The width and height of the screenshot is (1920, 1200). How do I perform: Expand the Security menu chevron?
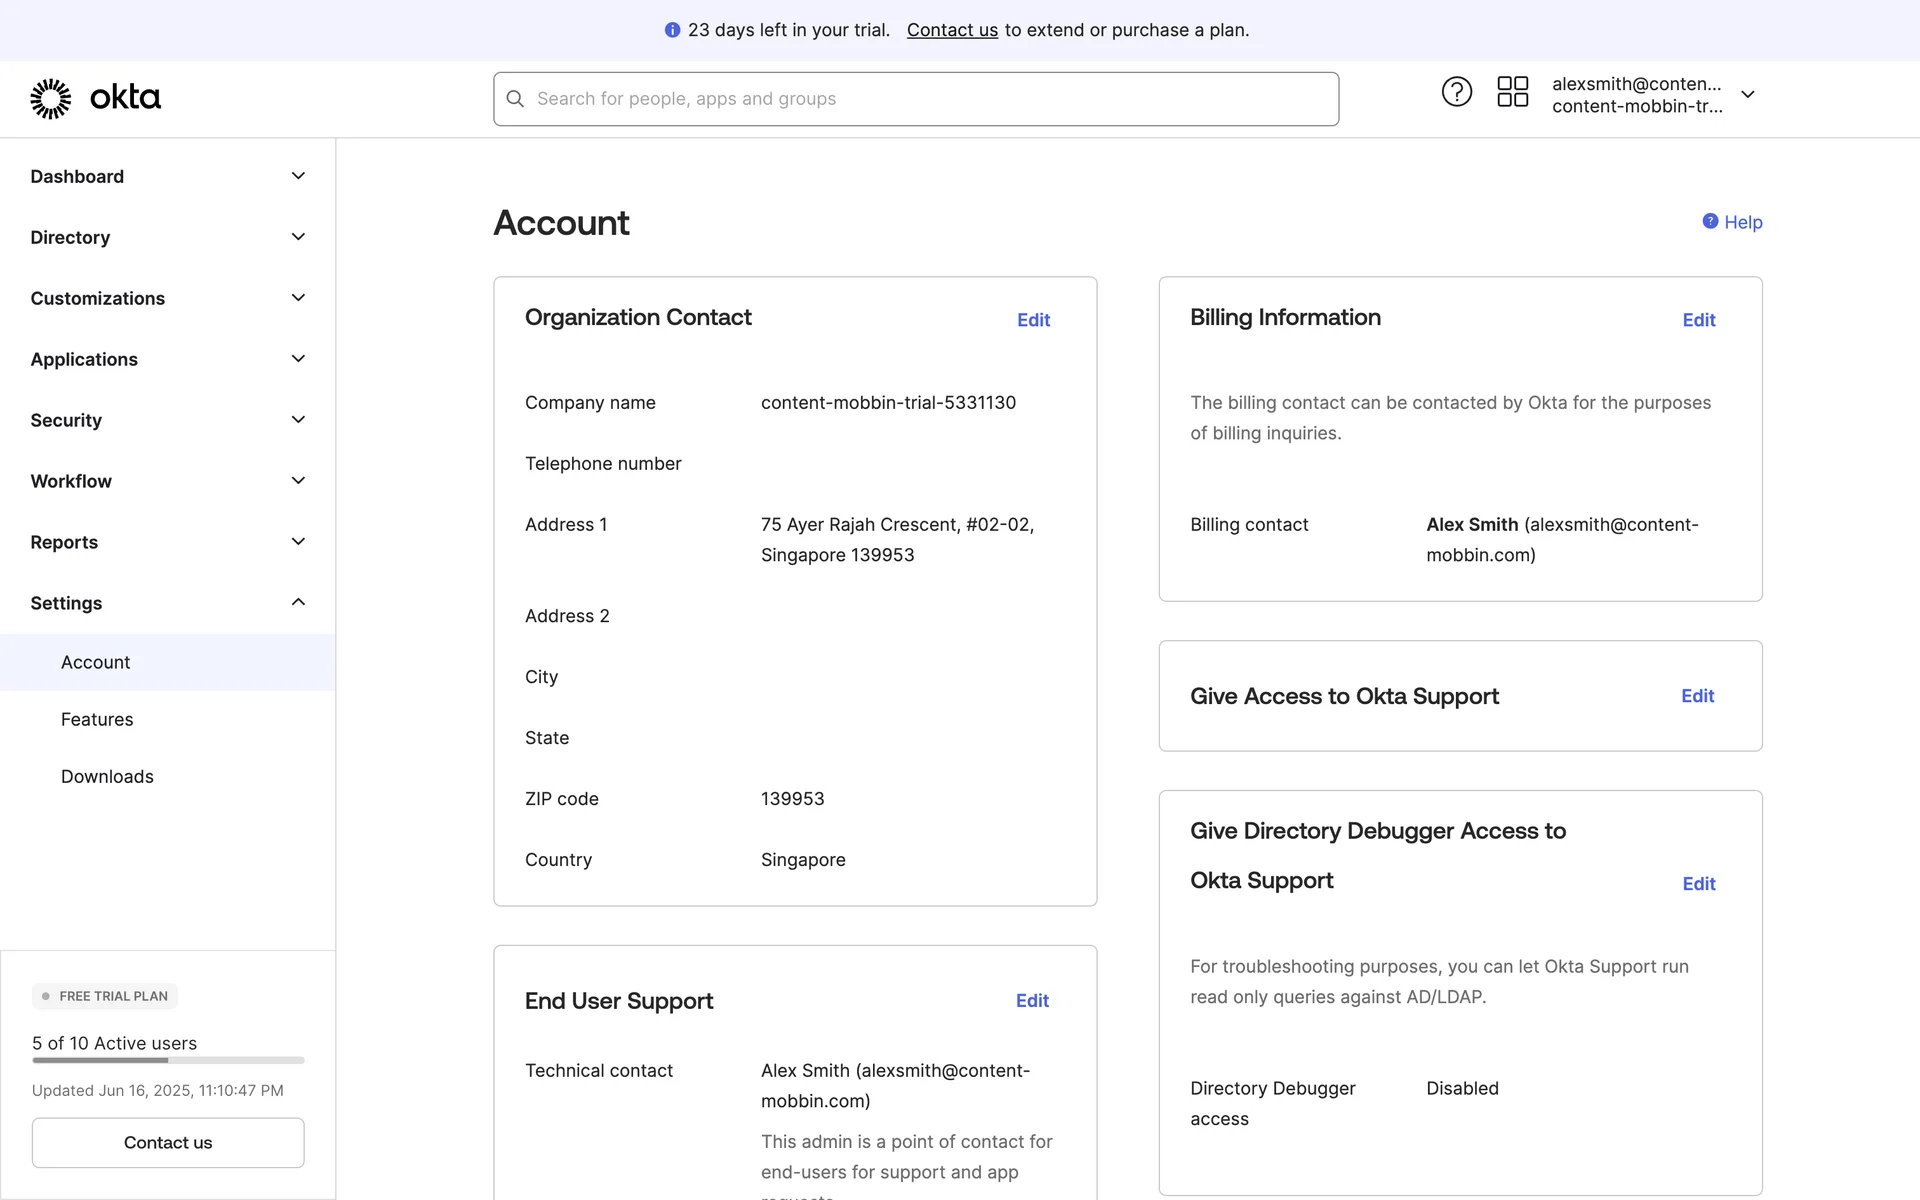(298, 420)
